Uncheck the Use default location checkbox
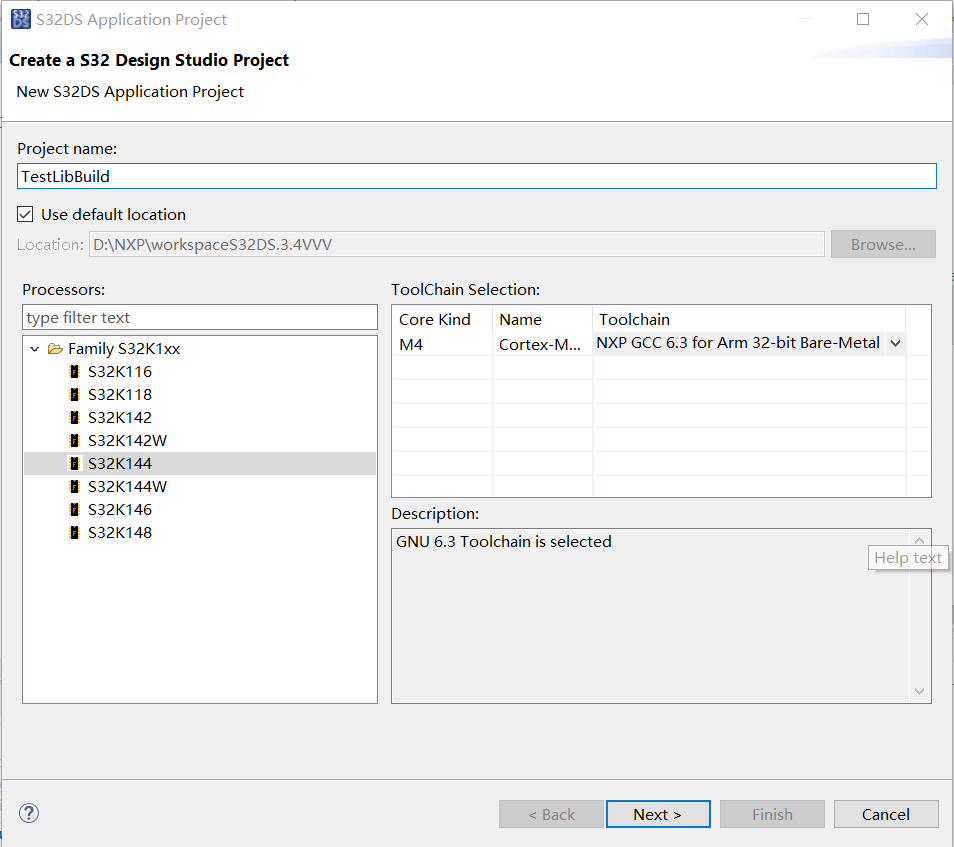The height and width of the screenshot is (847, 954). point(26,214)
